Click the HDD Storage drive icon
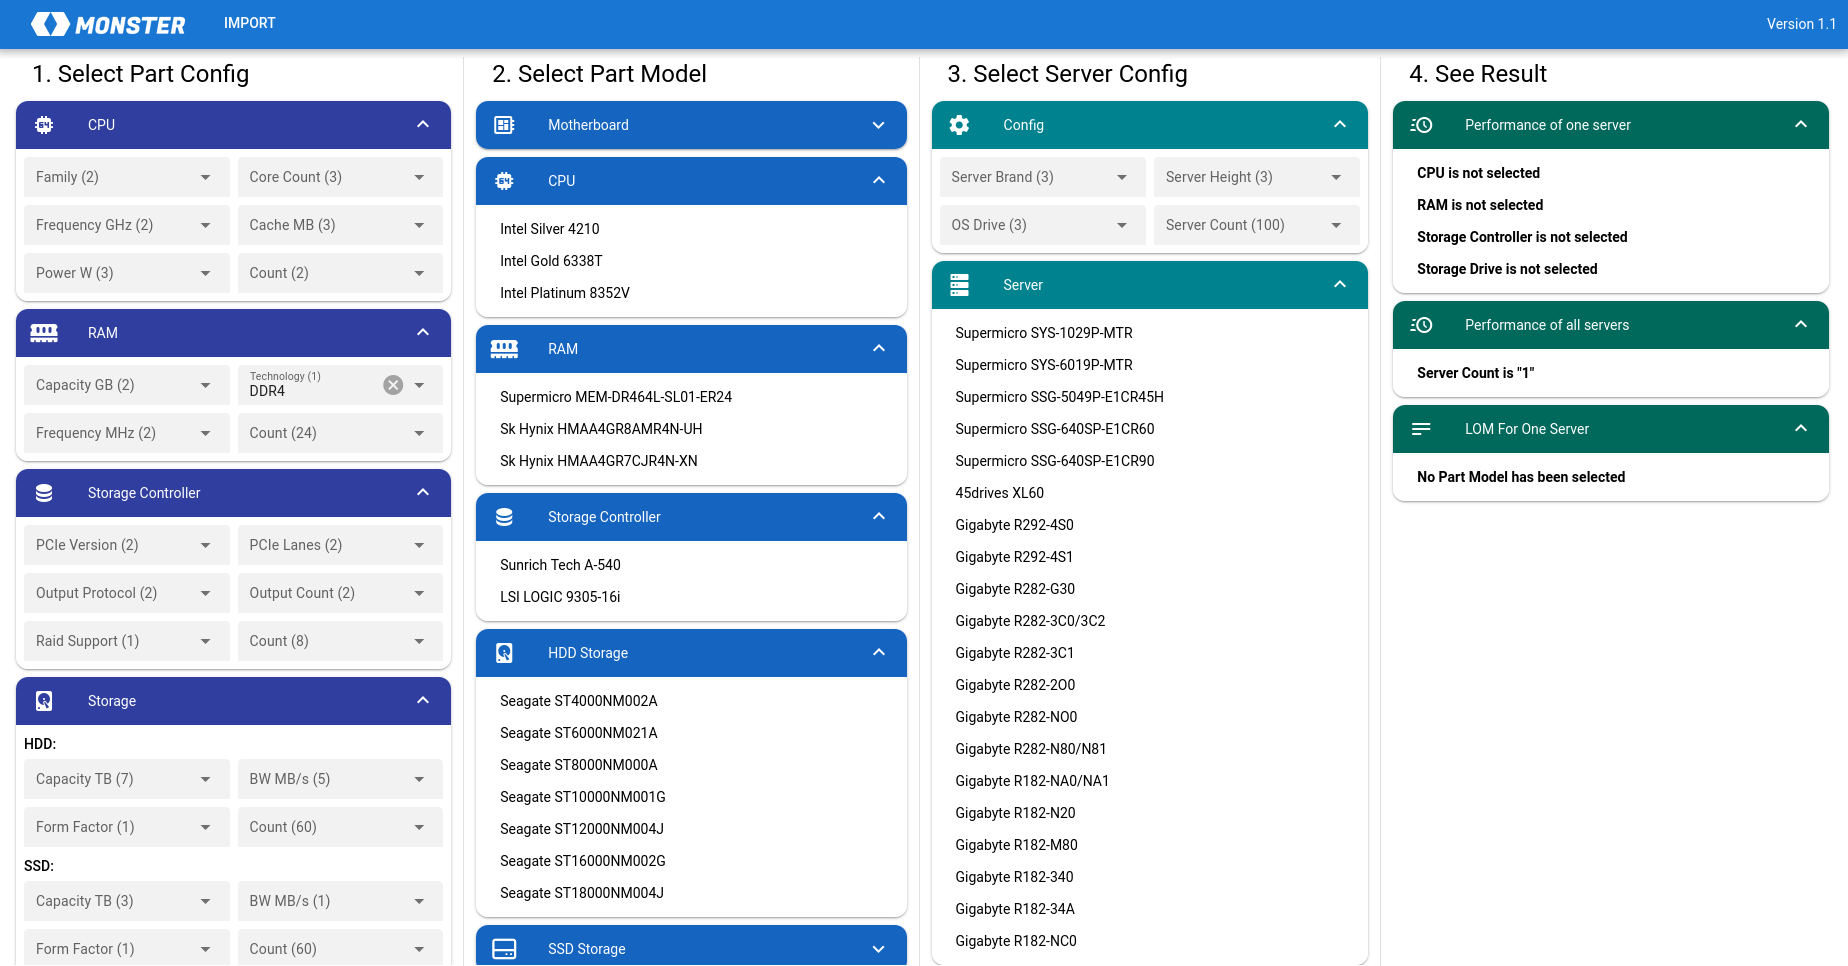Image resolution: width=1848 pixels, height=966 pixels. click(505, 653)
